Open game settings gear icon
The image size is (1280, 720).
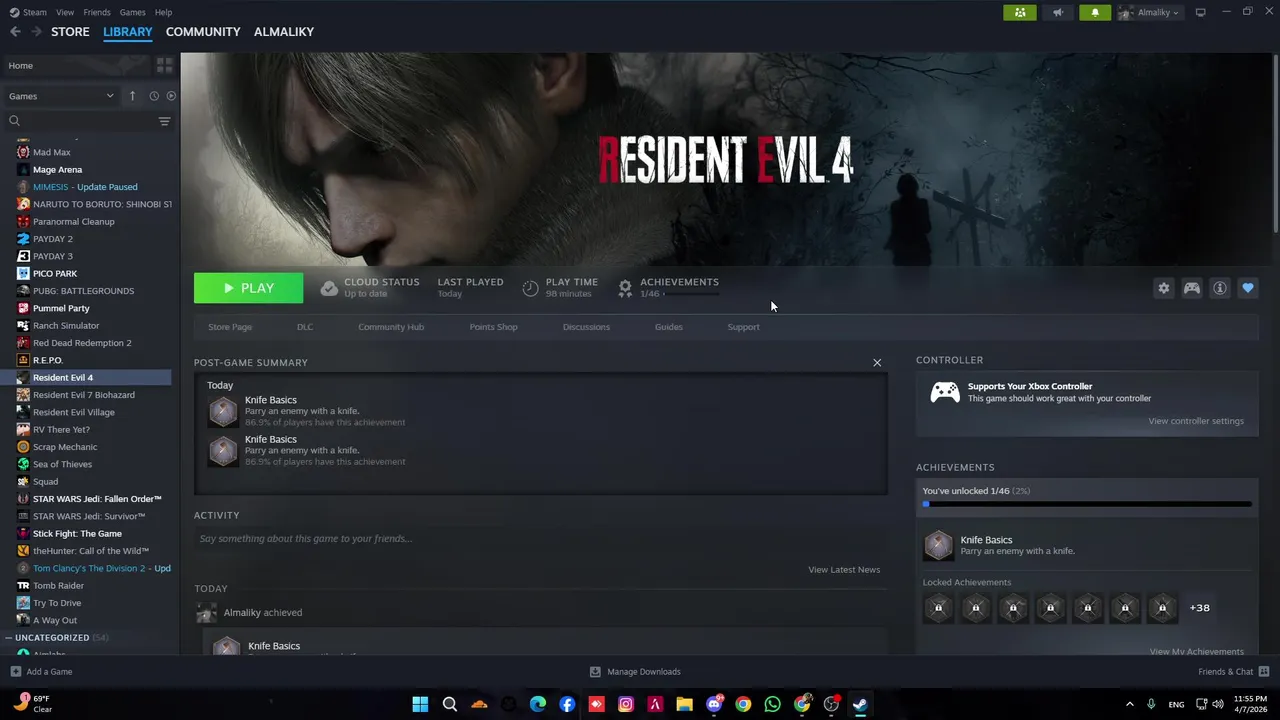(1163, 288)
